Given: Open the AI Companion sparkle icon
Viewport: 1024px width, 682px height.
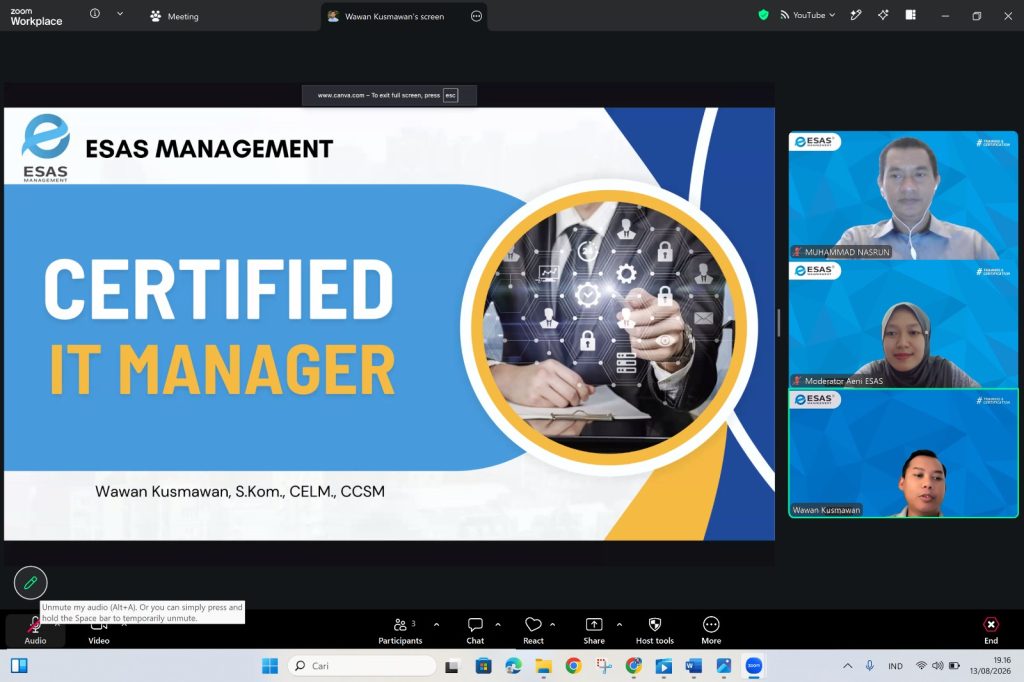Looking at the screenshot, I should click(883, 14).
